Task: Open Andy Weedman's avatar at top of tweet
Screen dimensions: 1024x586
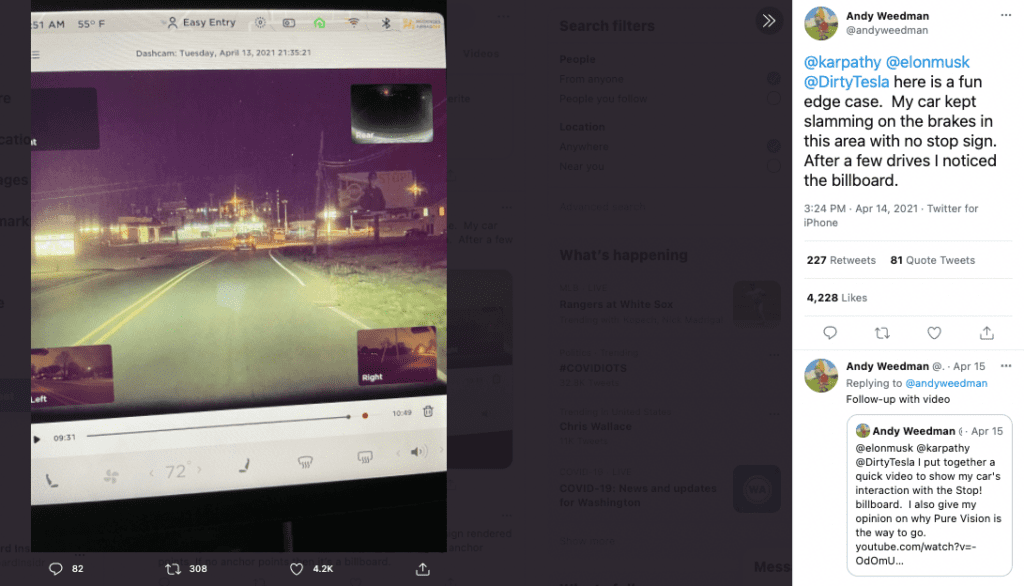Action: tap(821, 23)
